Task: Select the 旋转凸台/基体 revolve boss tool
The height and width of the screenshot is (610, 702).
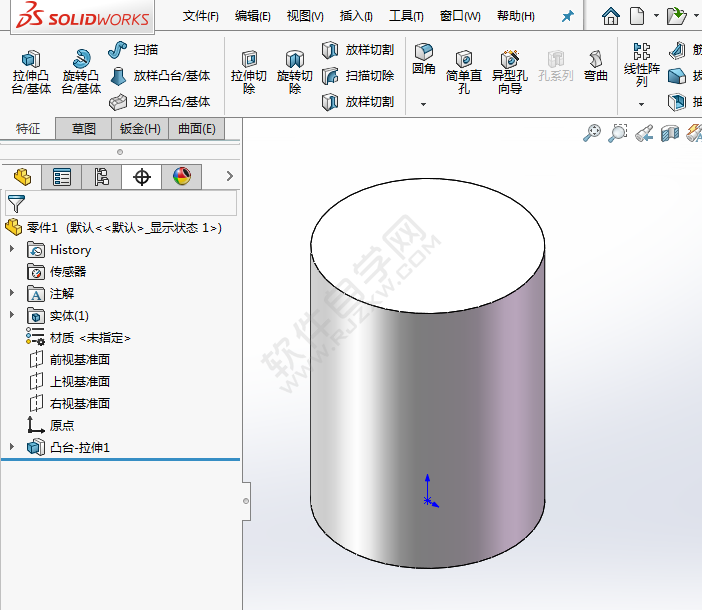Action: (81, 73)
